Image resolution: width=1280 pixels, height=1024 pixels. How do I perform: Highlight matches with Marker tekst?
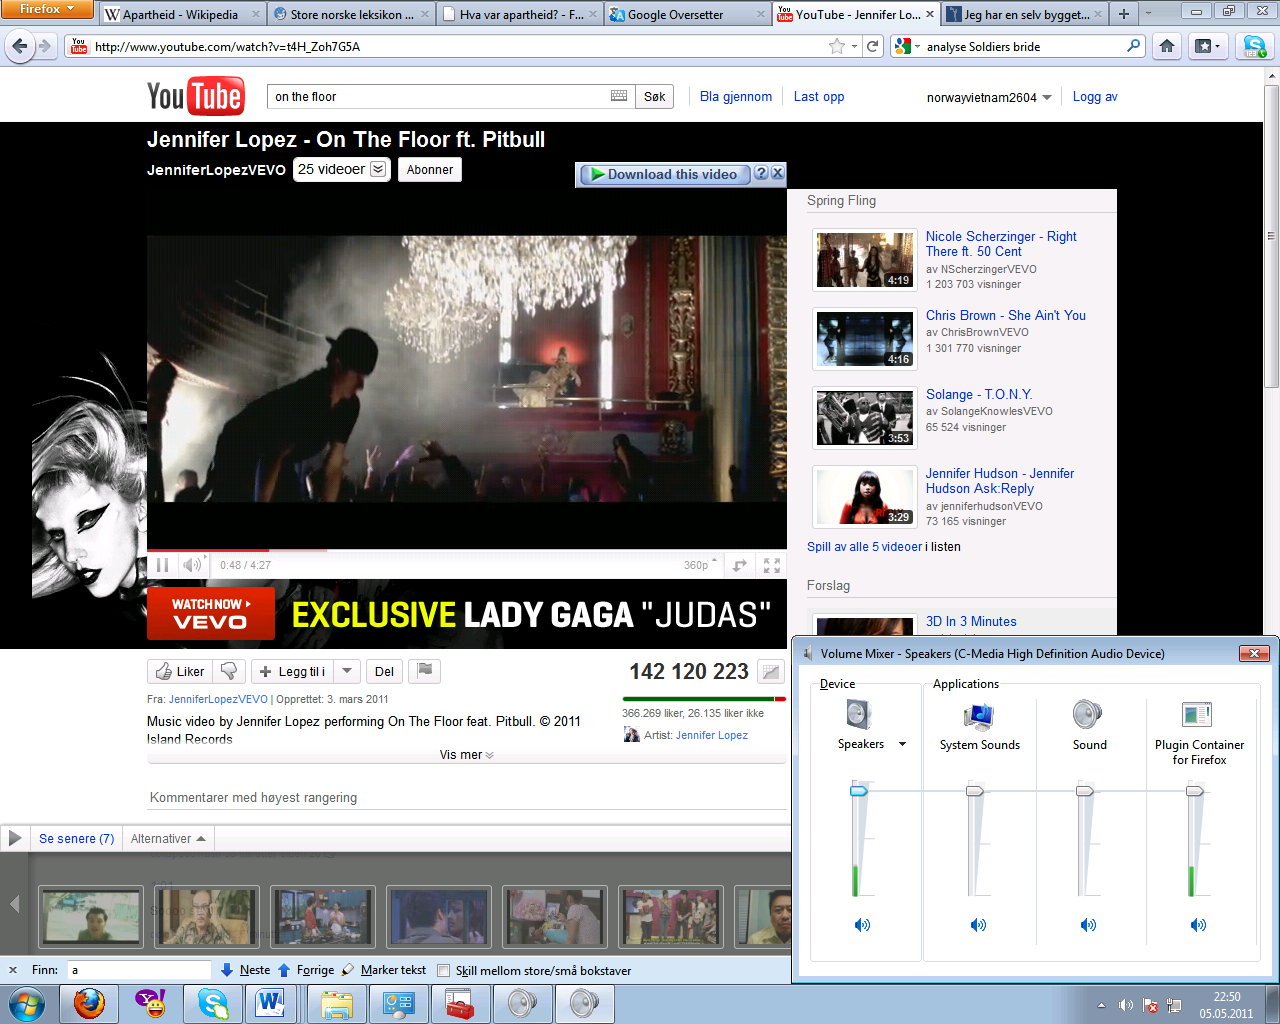coord(383,970)
